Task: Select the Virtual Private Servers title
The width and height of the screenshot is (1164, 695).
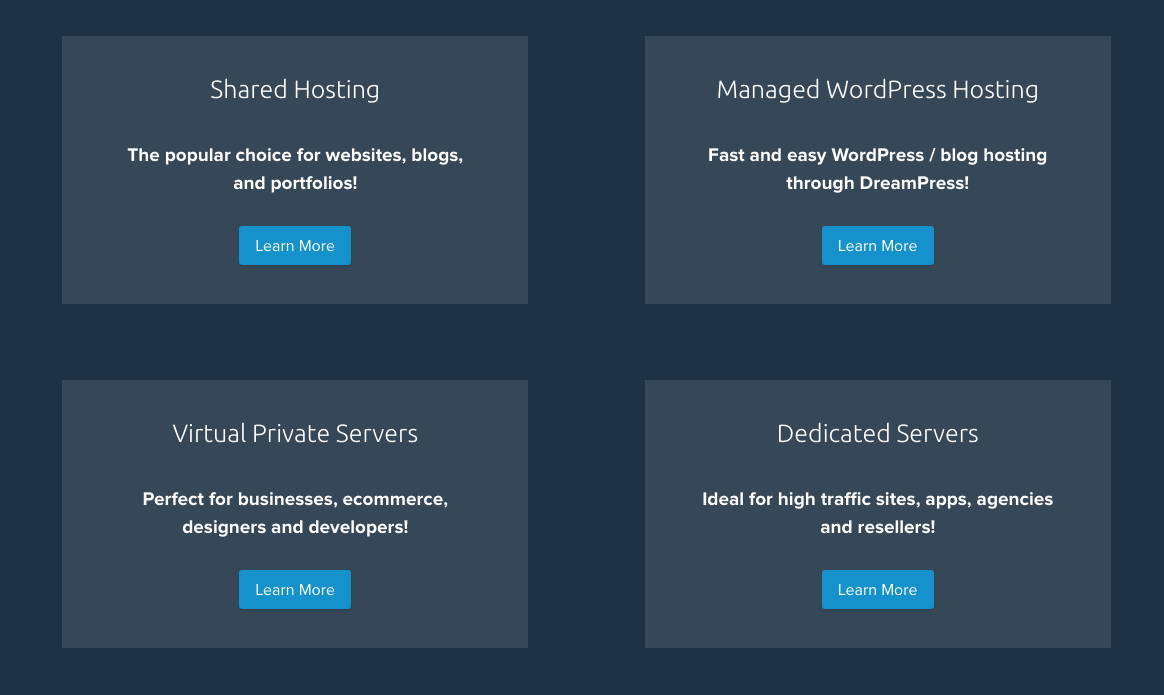Action: point(294,433)
